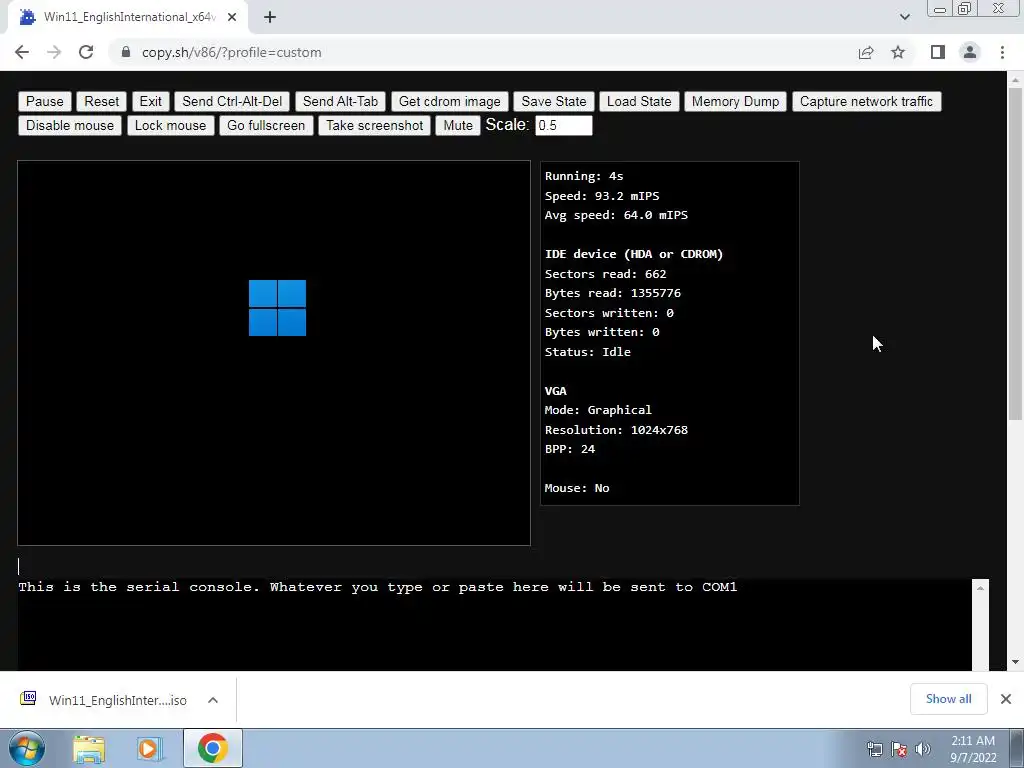The height and width of the screenshot is (768, 1024).
Task: Click inside the serial console text area
Action: [x=494, y=624]
